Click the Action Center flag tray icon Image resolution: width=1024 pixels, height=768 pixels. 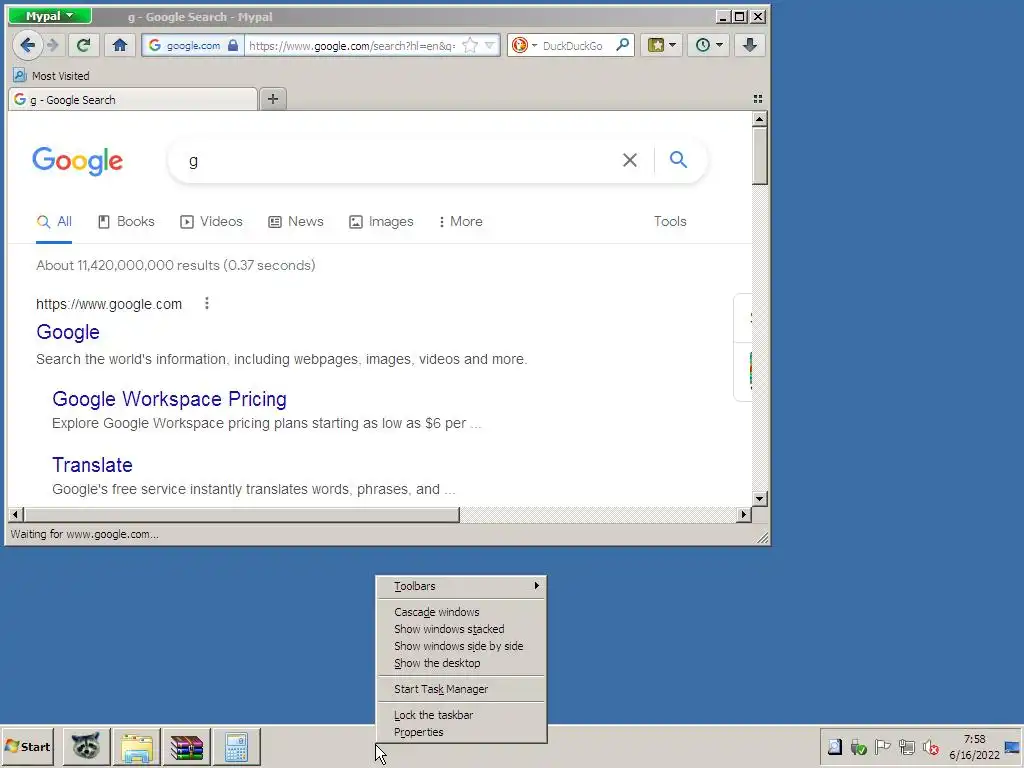[882, 746]
